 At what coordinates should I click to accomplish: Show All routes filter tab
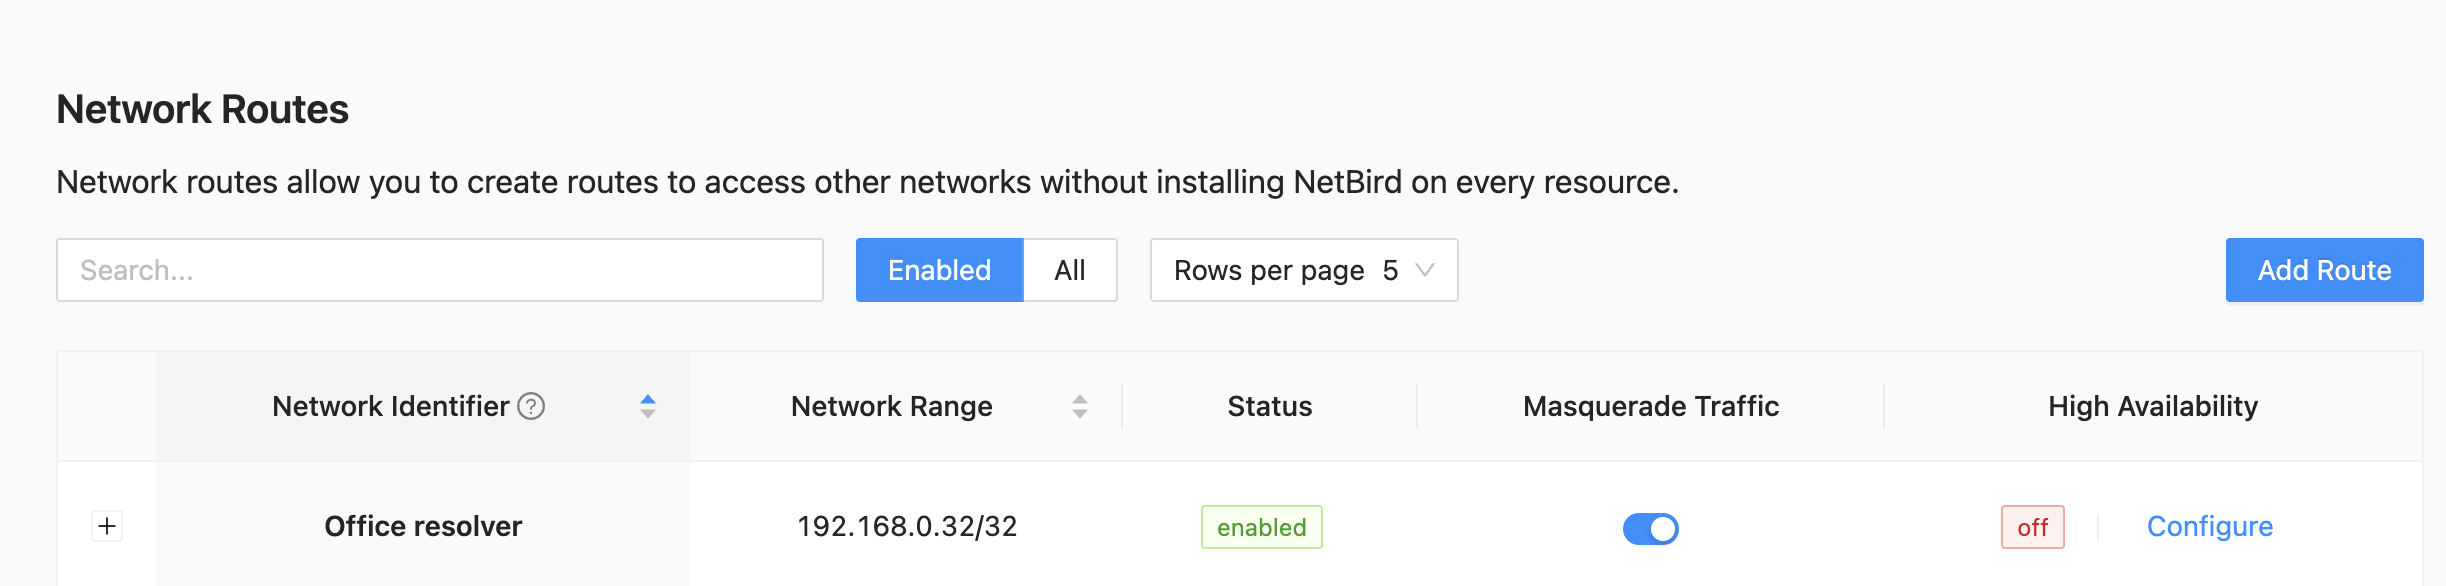(1069, 270)
